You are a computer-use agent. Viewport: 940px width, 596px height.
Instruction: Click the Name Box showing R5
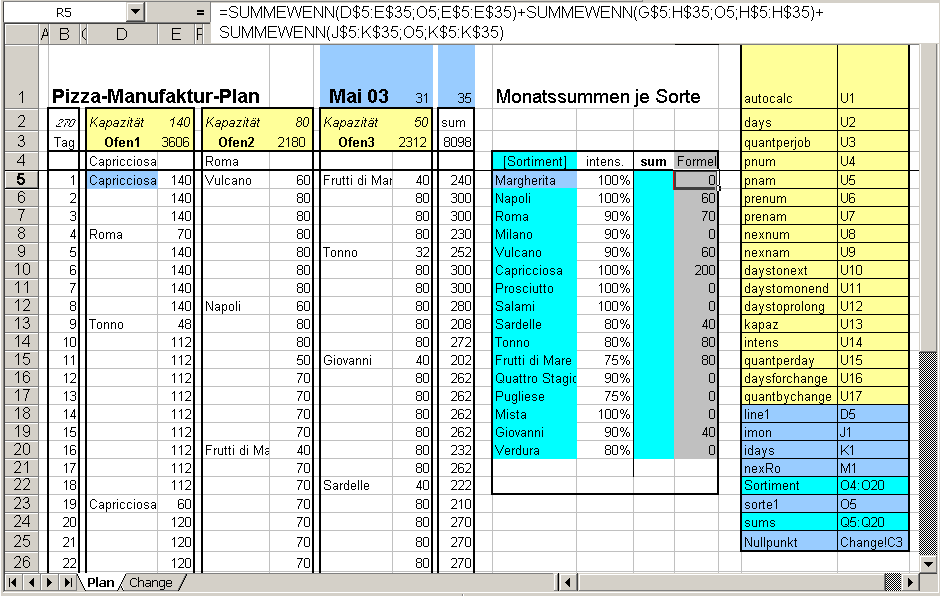pyautogui.click(x=65, y=12)
